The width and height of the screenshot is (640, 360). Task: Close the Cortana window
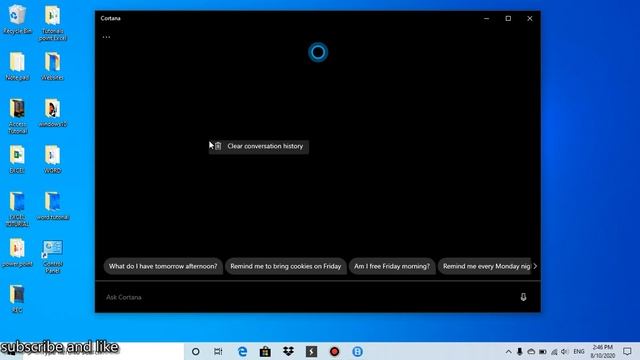[530, 18]
